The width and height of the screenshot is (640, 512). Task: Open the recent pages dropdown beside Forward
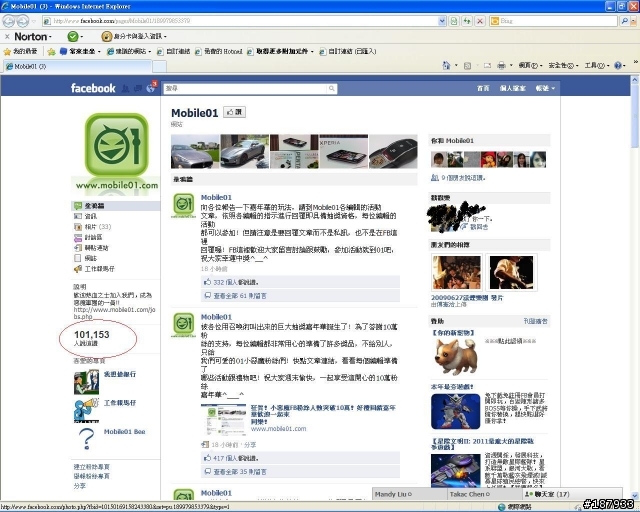click(34, 21)
